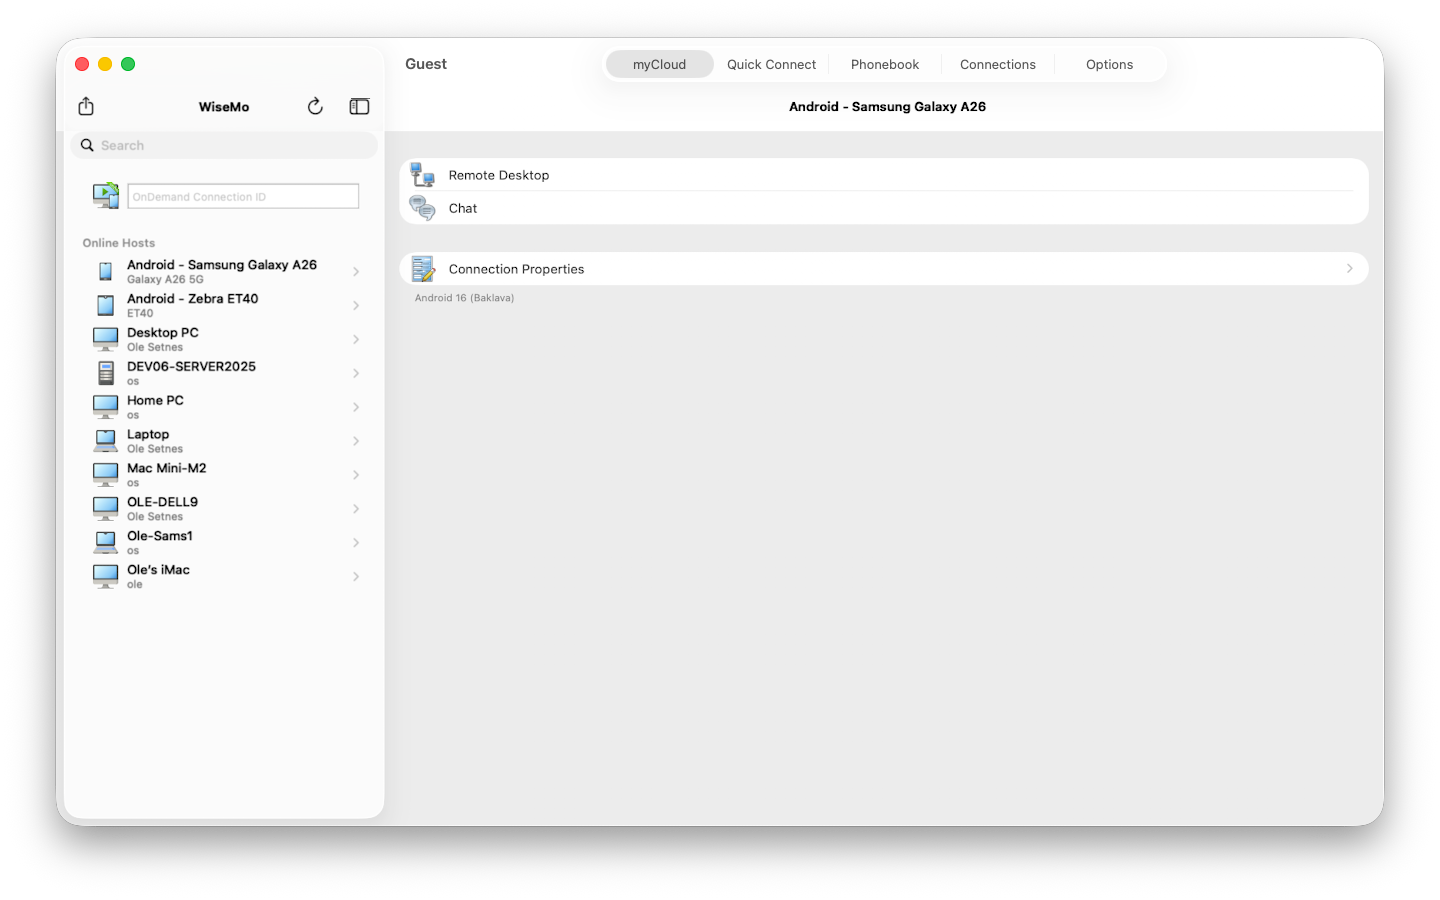Click the Desktop PC monitor icon
This screenshot has height=900, width=1440.
coord(105,339)
